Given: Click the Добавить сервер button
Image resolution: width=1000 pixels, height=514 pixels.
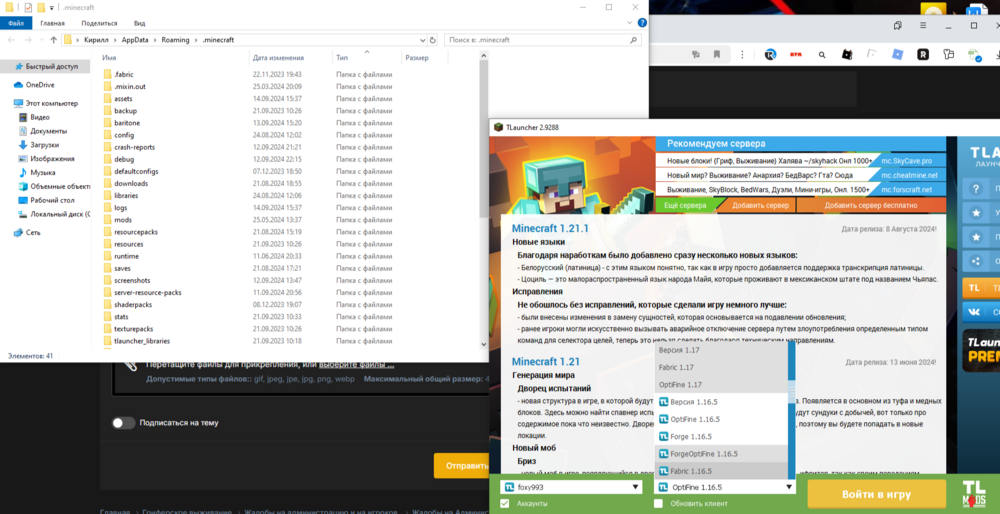Looking at the screenshot, I should tap(760, 205).
